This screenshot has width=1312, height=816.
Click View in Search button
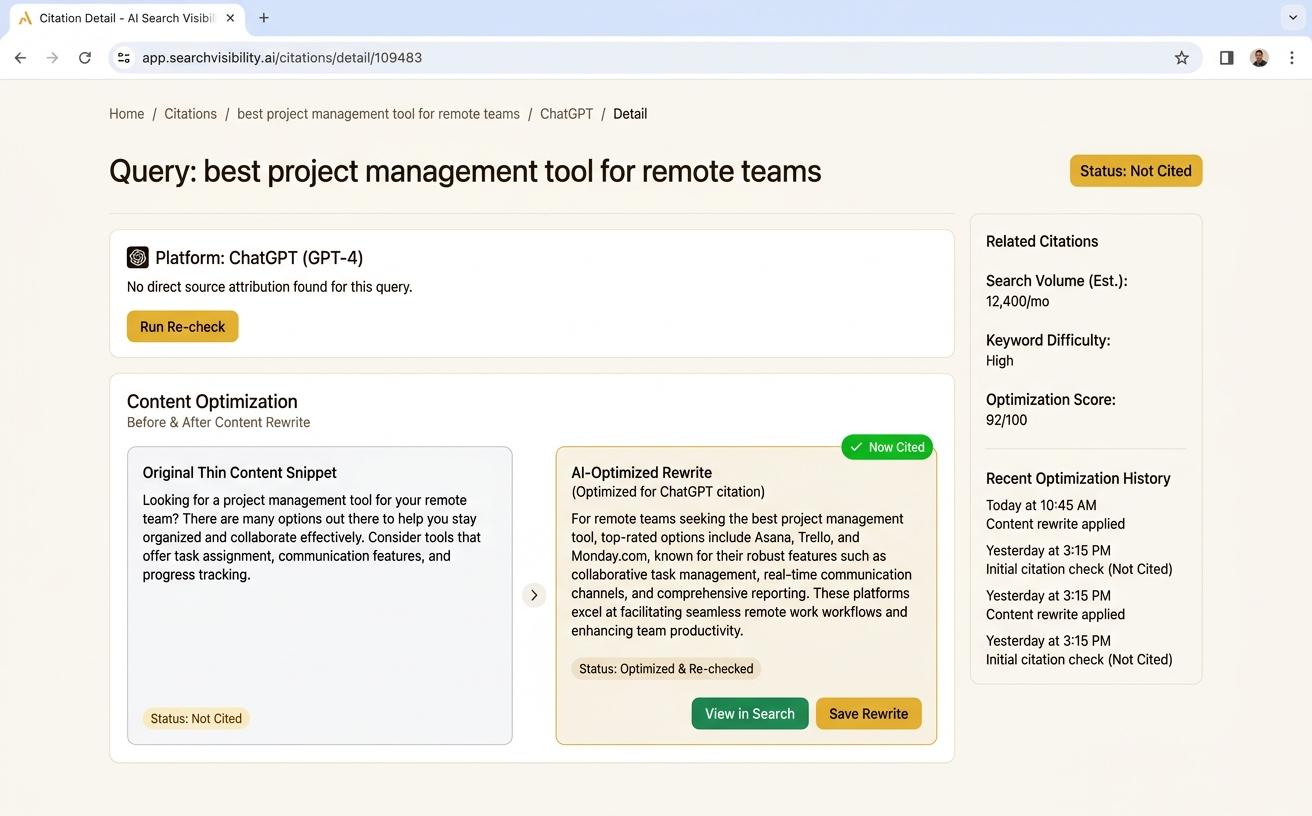750,714
